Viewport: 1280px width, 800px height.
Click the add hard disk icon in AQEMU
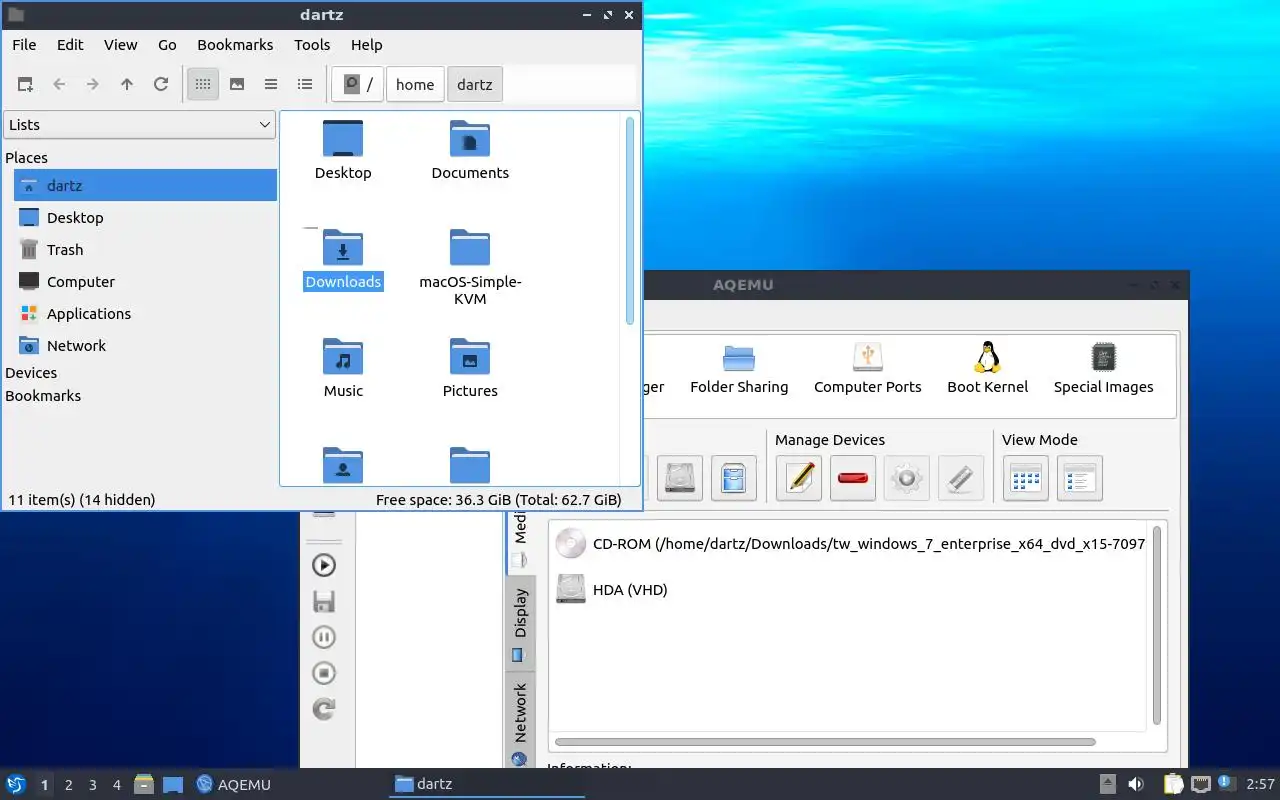point(680,478)
